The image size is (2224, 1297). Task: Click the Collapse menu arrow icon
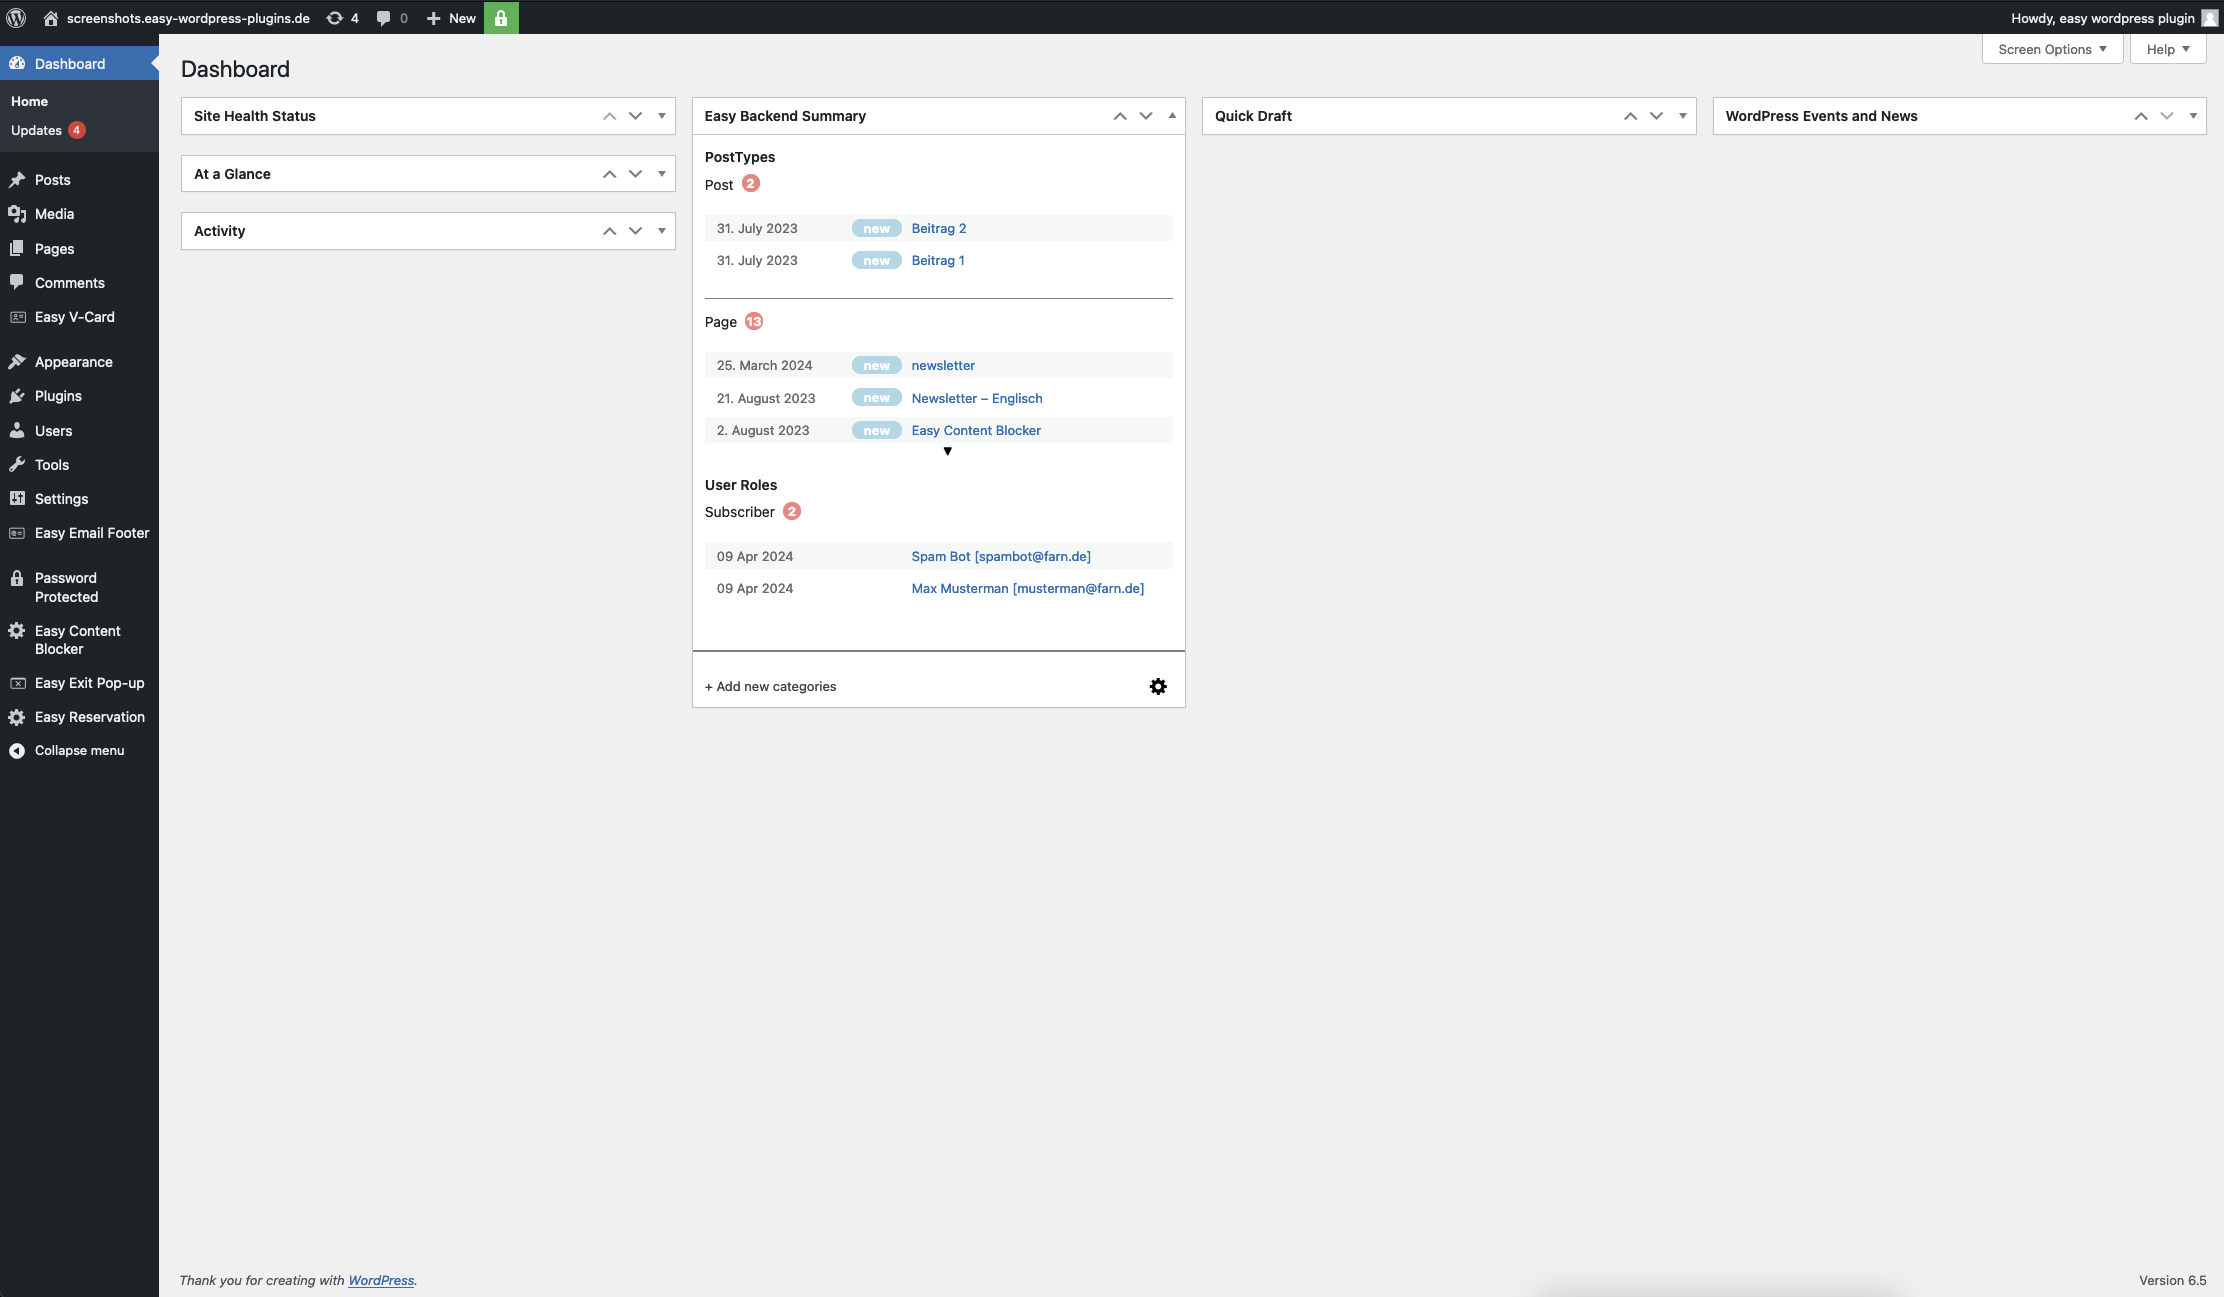17,751
